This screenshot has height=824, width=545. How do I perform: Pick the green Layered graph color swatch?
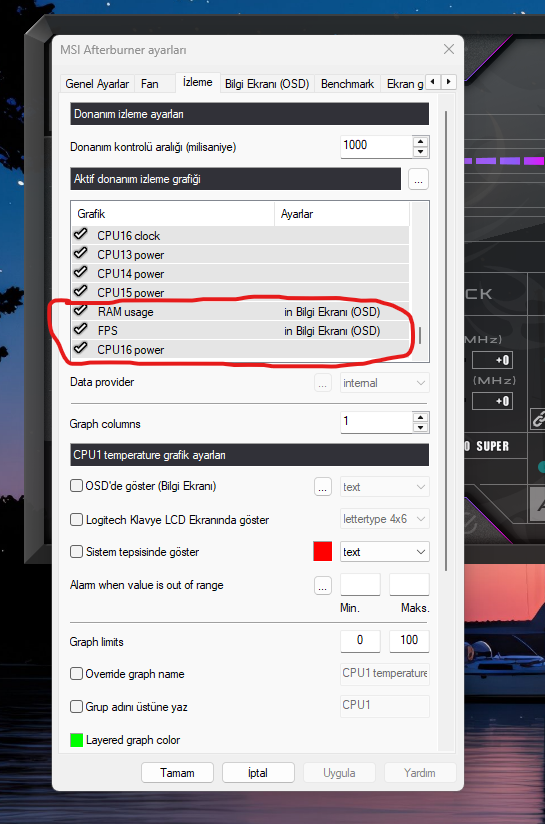[76, 740]
